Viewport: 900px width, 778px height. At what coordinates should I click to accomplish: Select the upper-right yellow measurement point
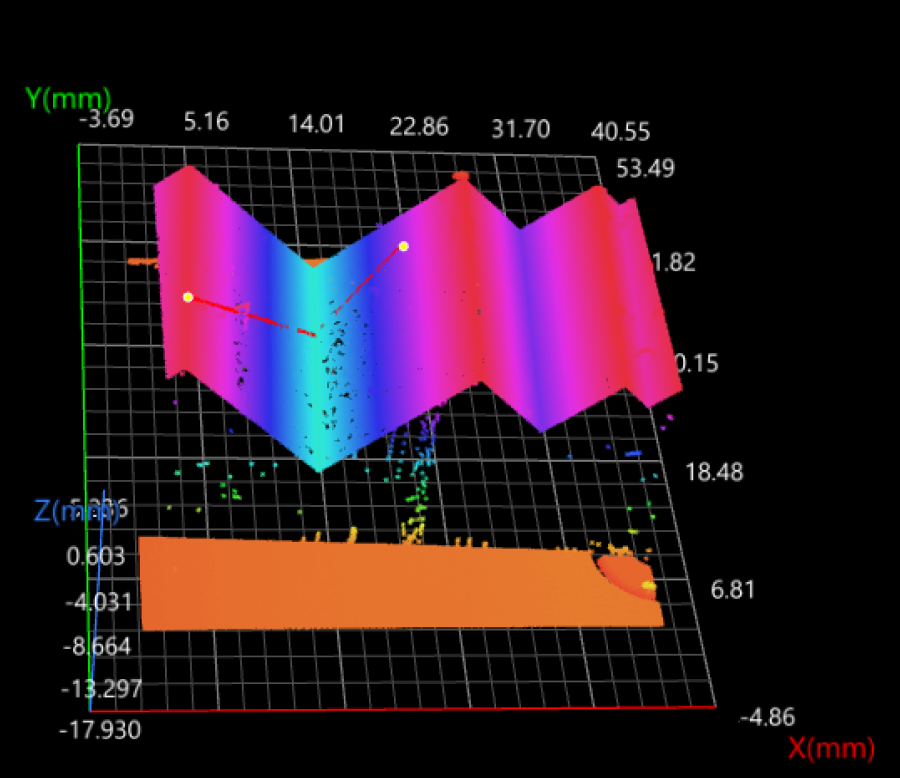404,246
